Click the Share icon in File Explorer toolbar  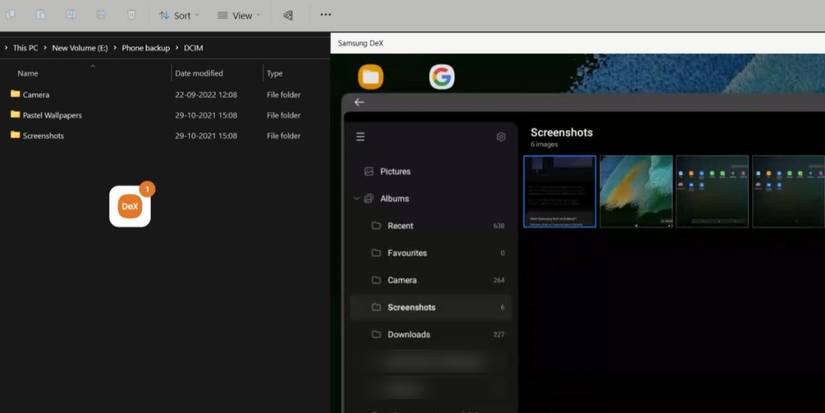101,15
